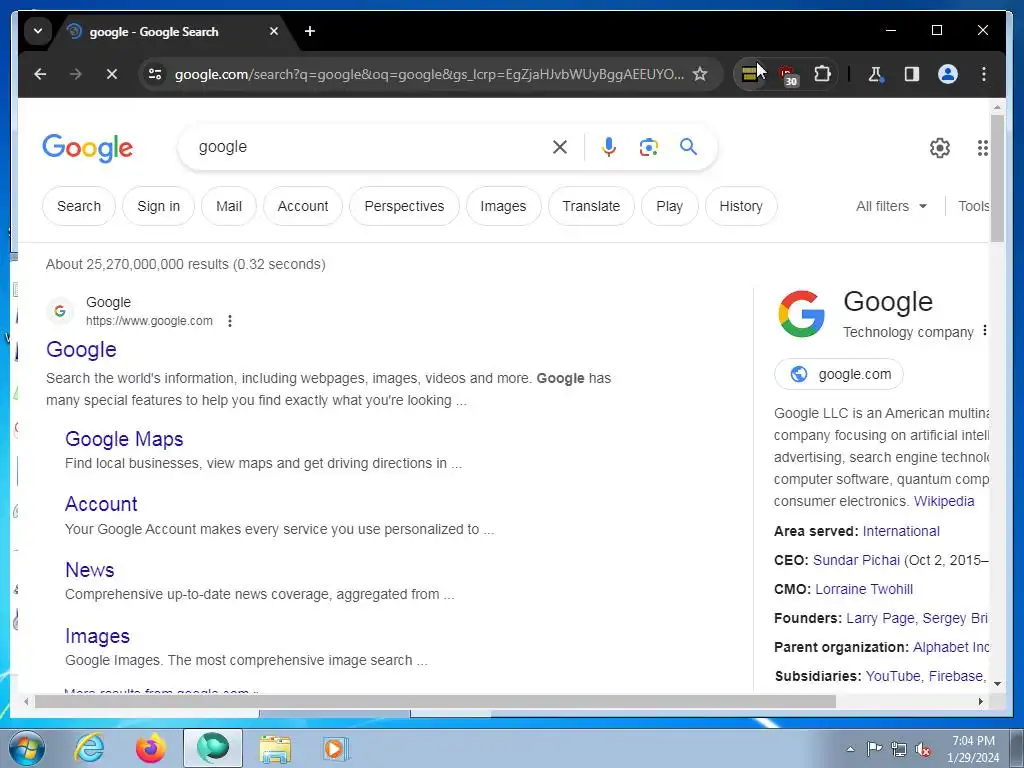Open options for the google.com result

pyautogui.click(x=230, y=321)
